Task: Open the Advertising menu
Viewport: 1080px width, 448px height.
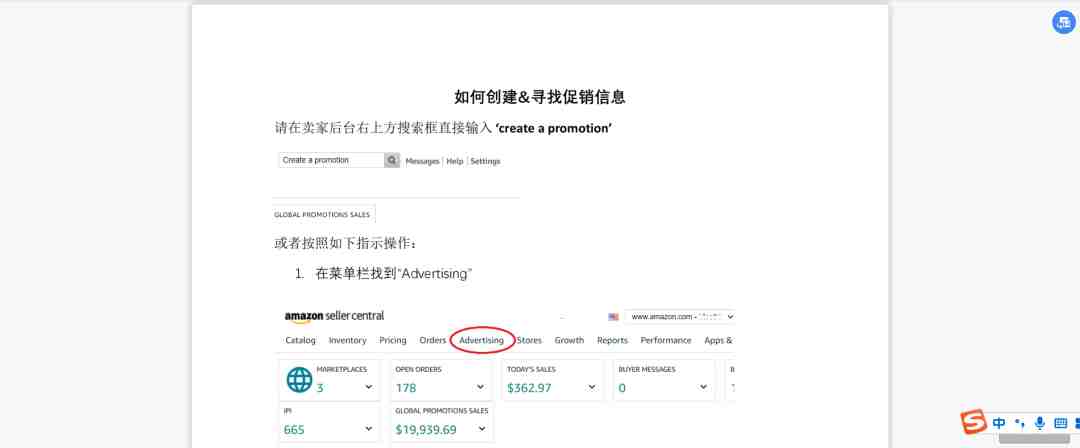Action: pos(481,340)
